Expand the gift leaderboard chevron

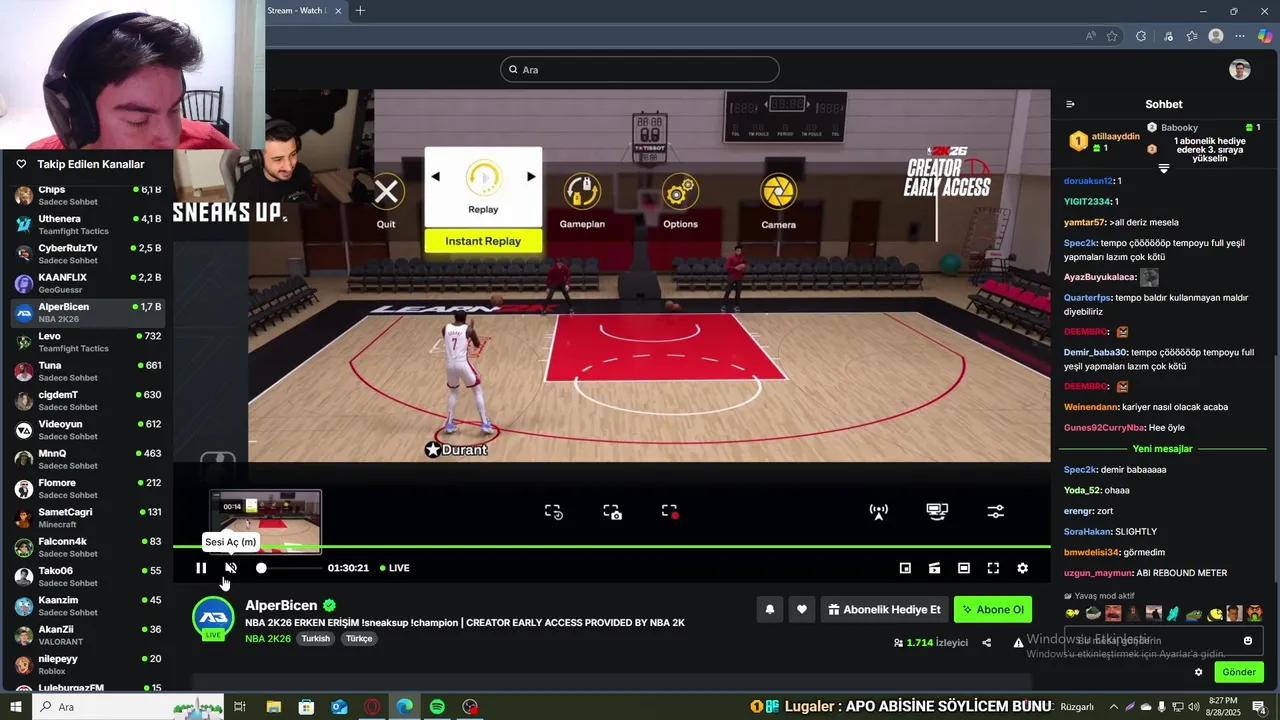tap(1164, 169)
